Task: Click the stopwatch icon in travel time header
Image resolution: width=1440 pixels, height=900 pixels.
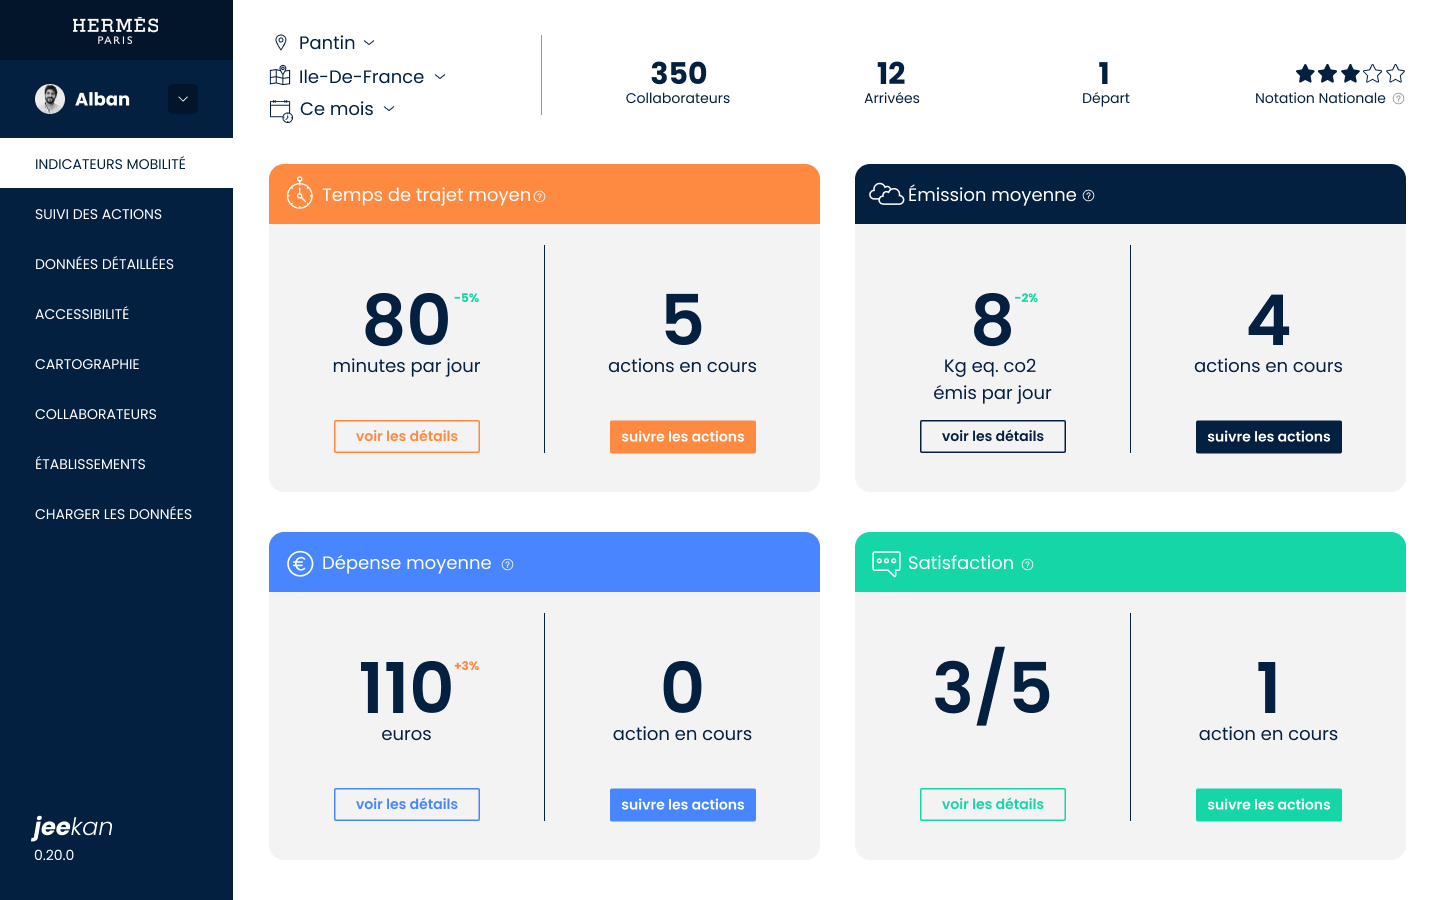Action: [300, 194]
